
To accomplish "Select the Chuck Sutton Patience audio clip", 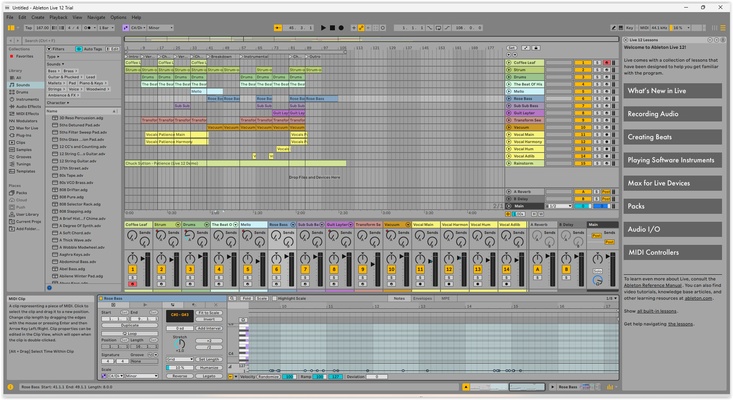I will pos(236,163).
